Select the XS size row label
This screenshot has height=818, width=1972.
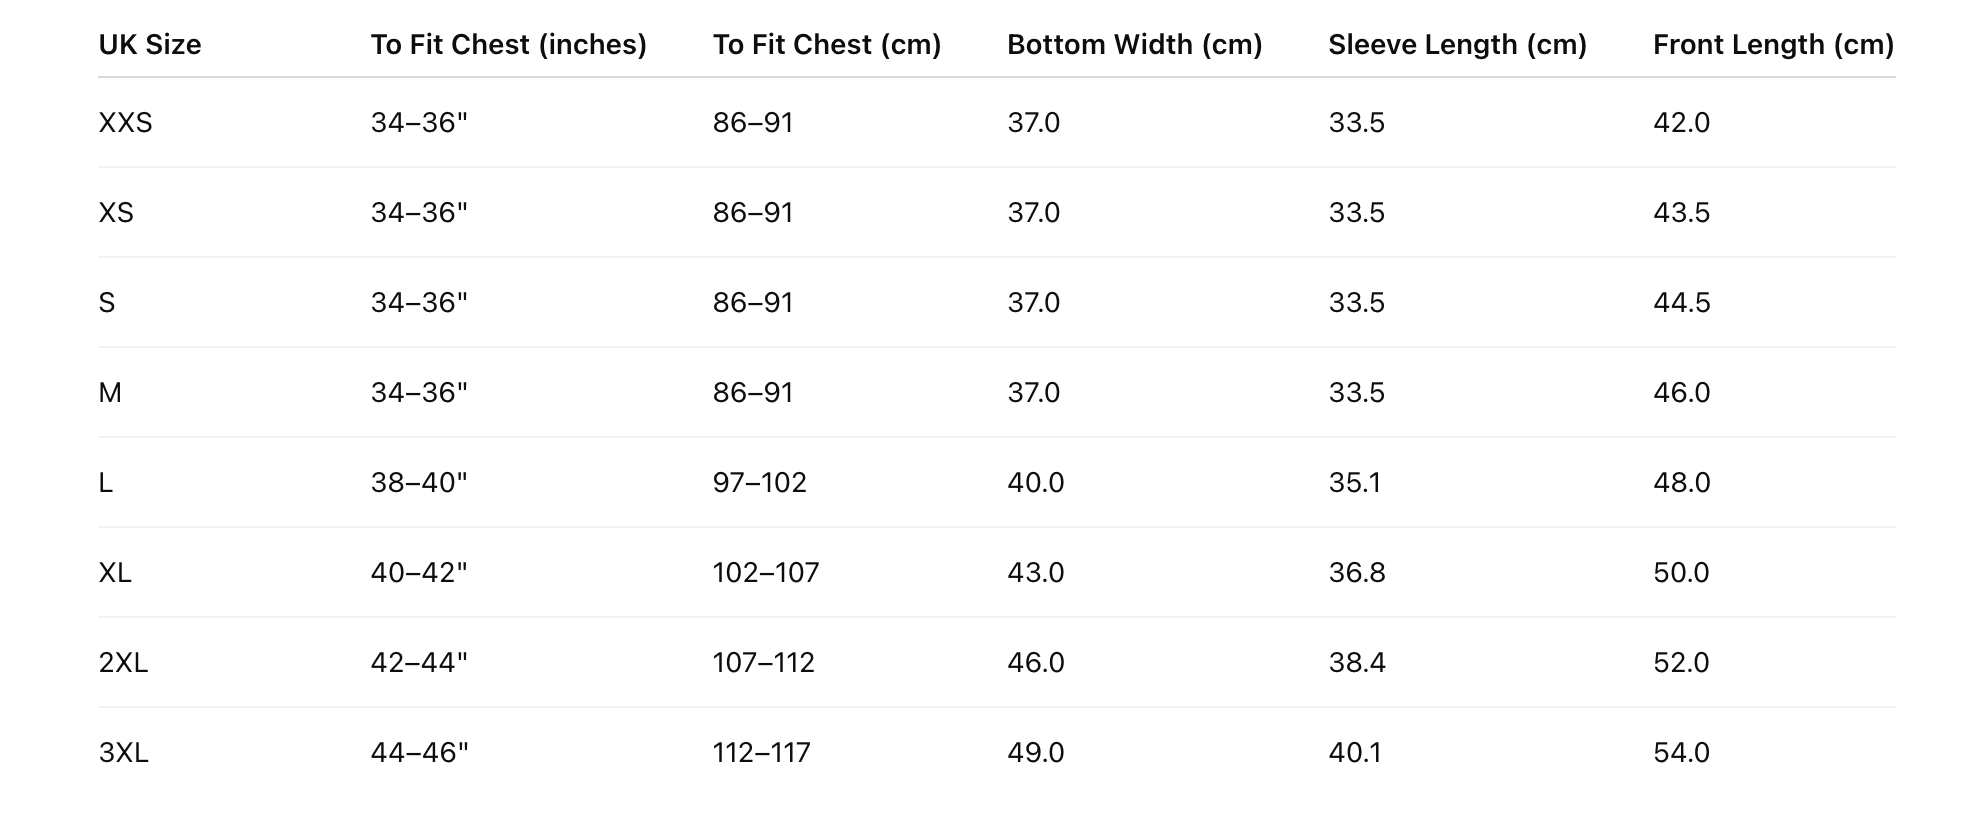coord(116,213)
